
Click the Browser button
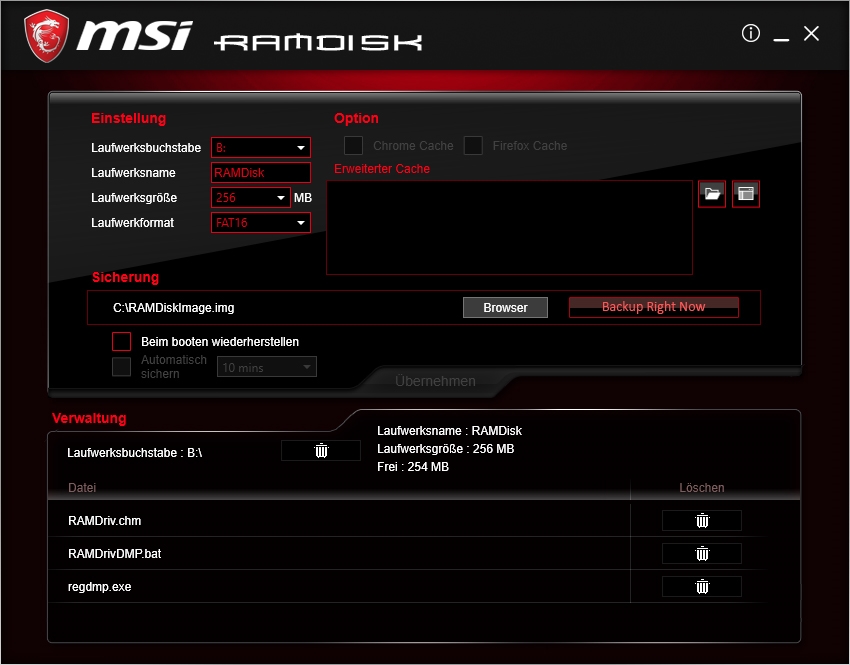coord(505,308)
